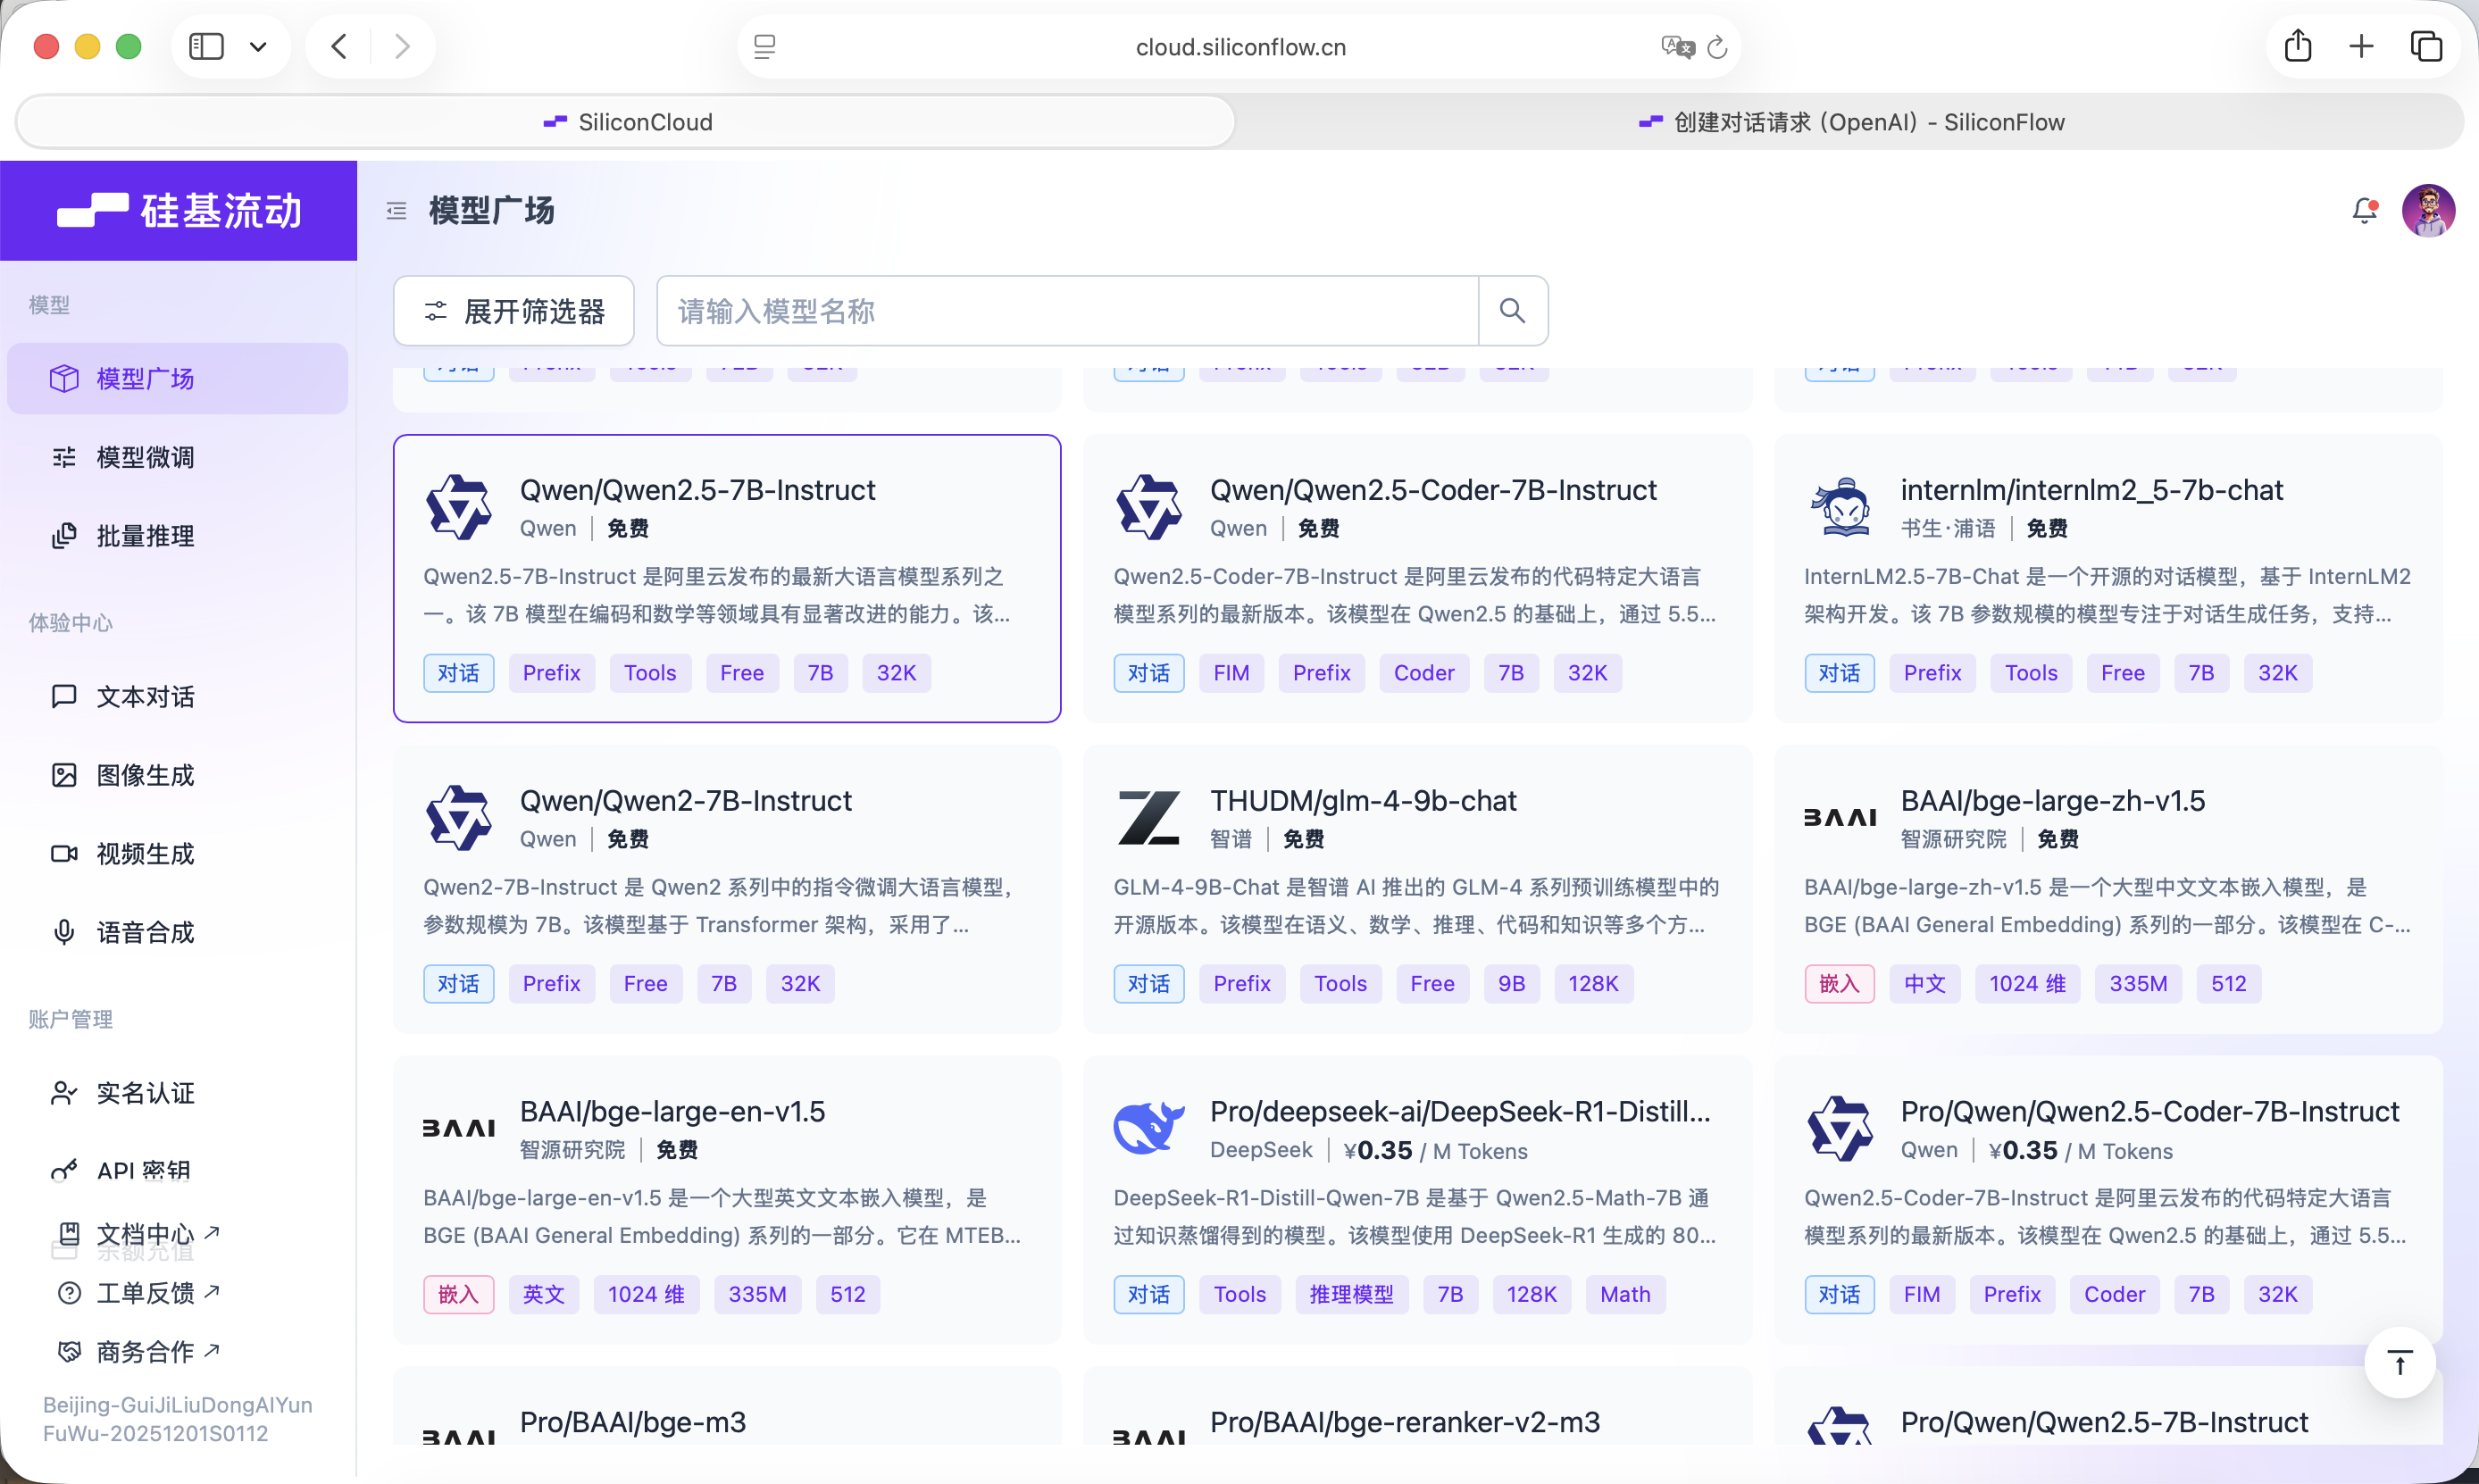Open the sidebar dropdown chevron in Safari

(x=258, y=47)
